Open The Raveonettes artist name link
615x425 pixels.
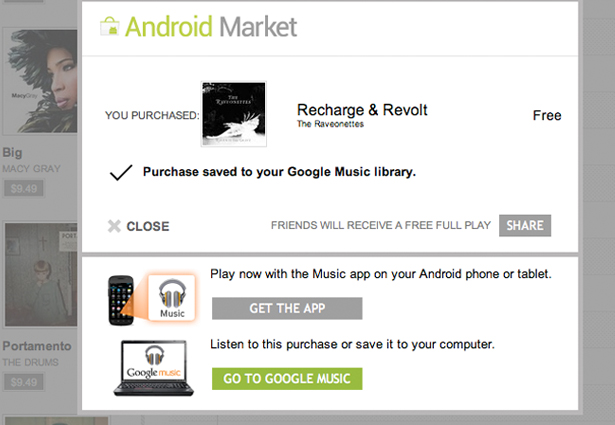tap(330, 124)
